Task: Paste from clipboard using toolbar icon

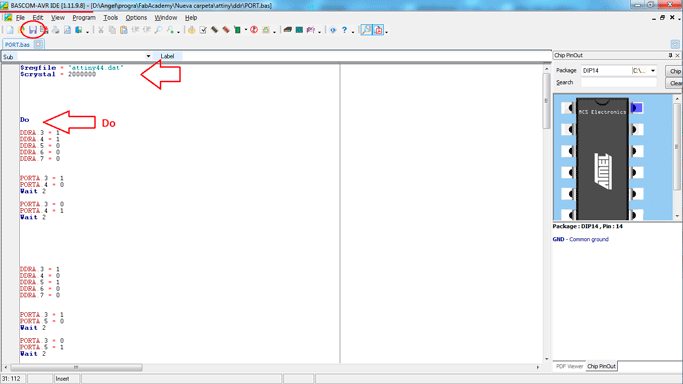Action: coord(124,30)
